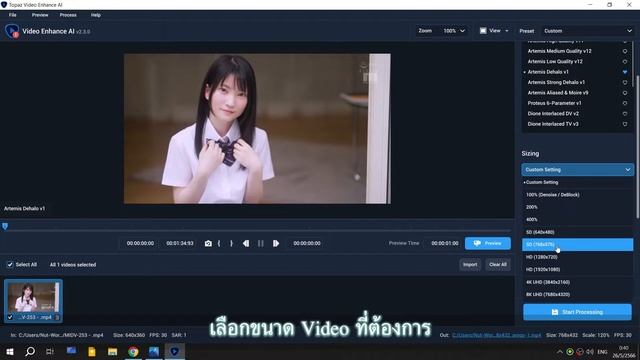Click the Video Enhance AI logo icon
Screen dimensions: 640x360
point(12,31)
